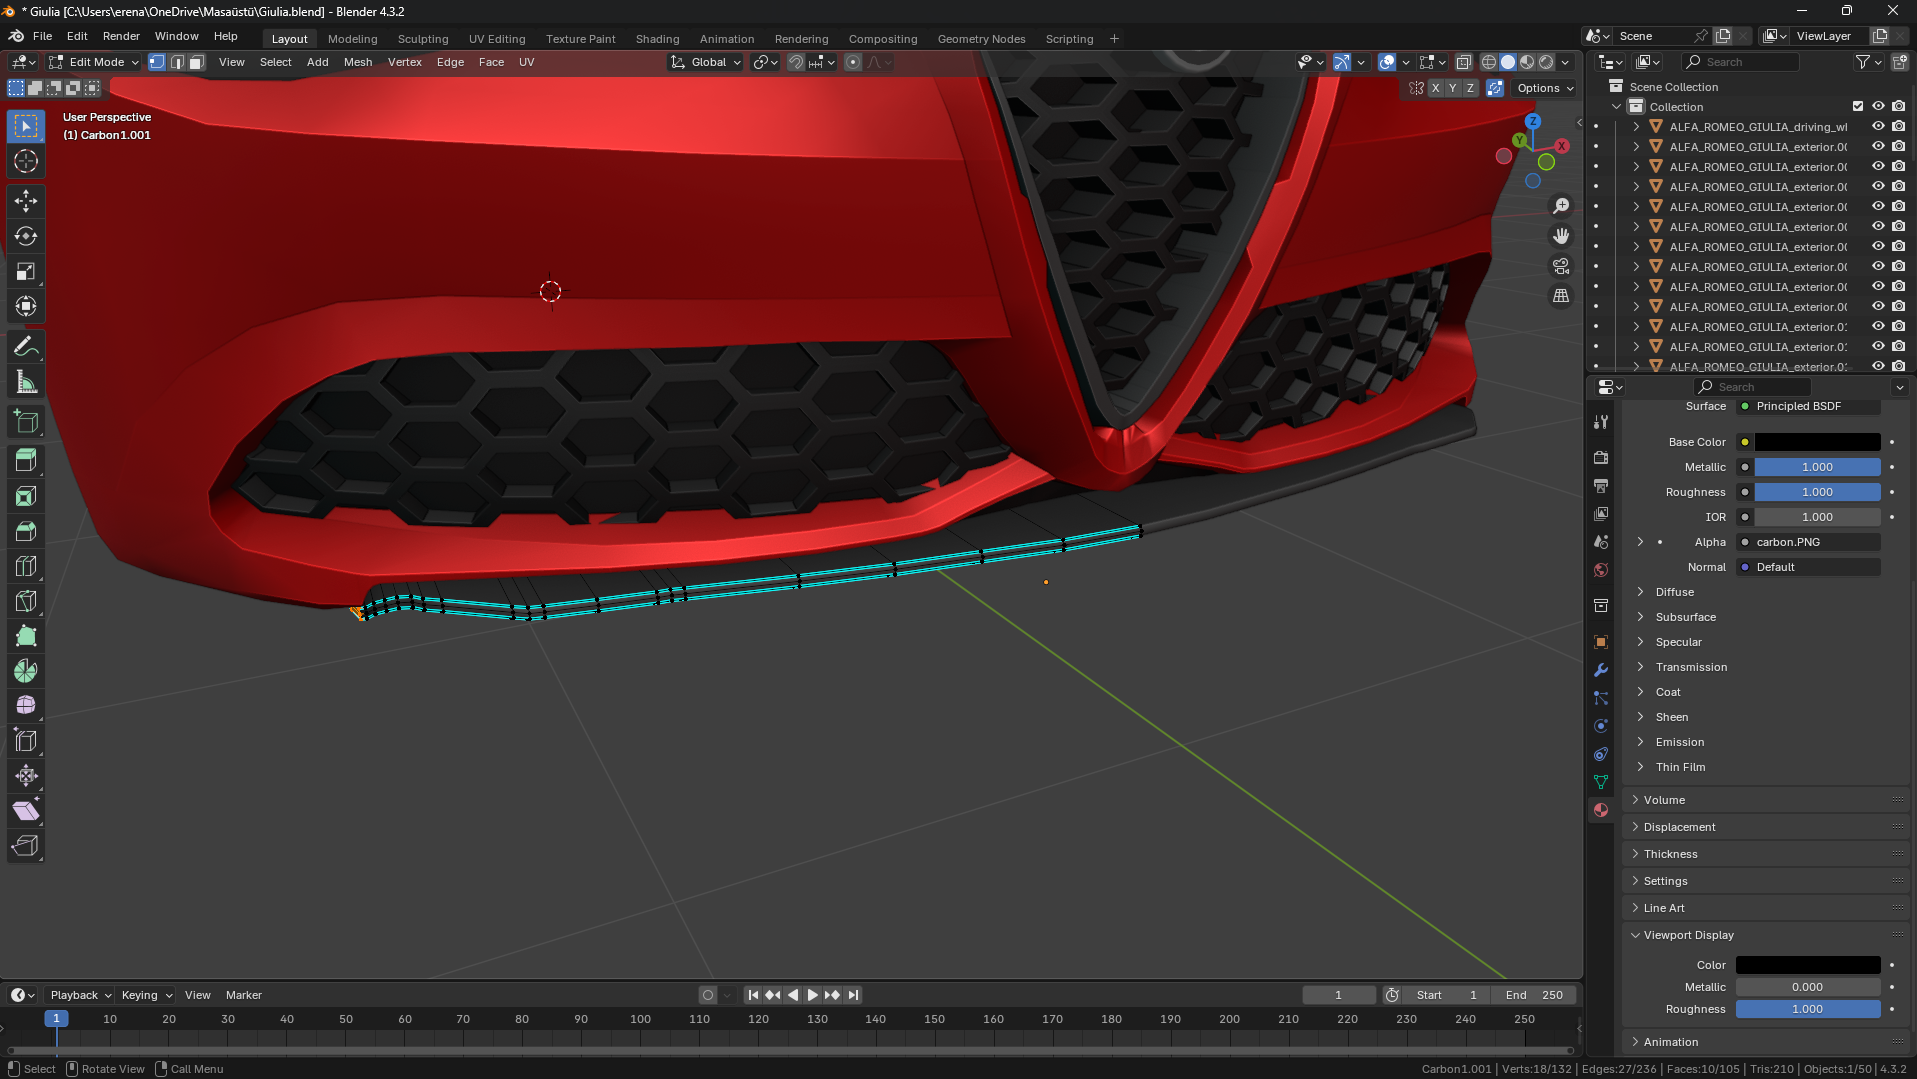Toggle the camera view icon
This screenshot has height=1079, width=1917.
(1561, 266)
